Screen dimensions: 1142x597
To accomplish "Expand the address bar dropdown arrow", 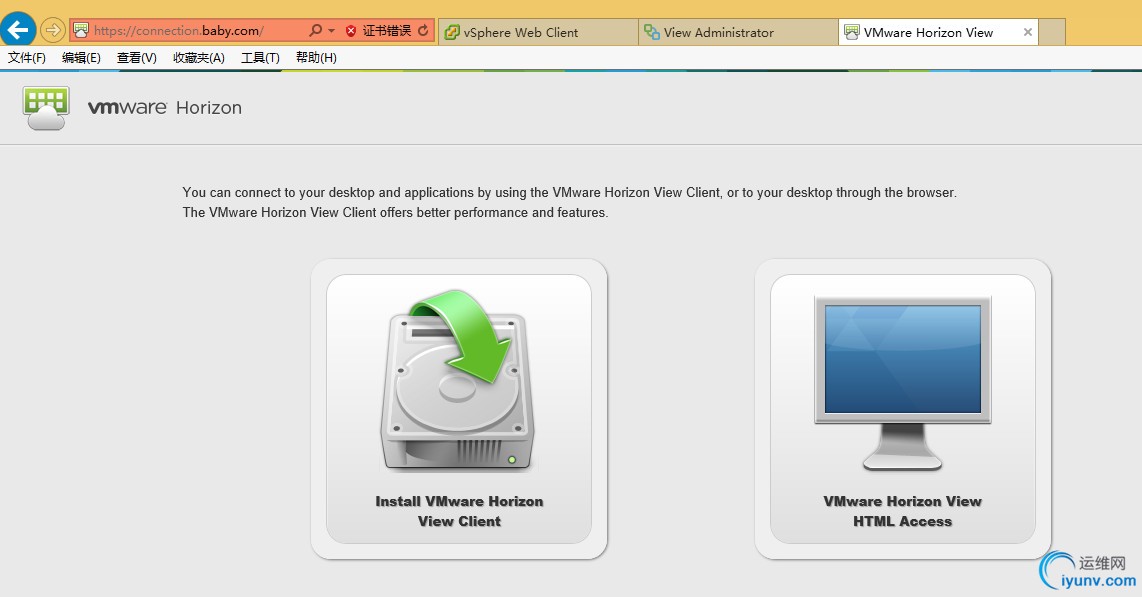I will [x=331, y=31].
